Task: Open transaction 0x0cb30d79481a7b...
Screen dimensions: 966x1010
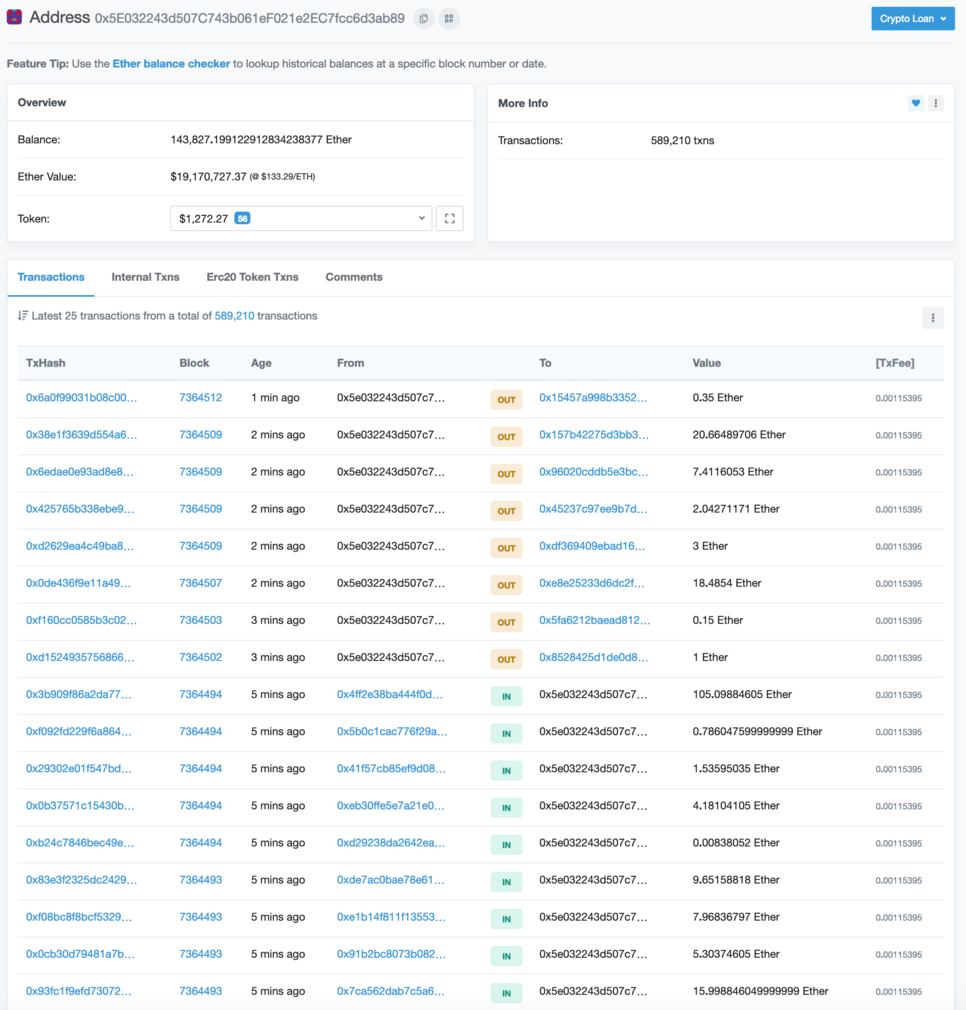Action: [x=80, y=954]
